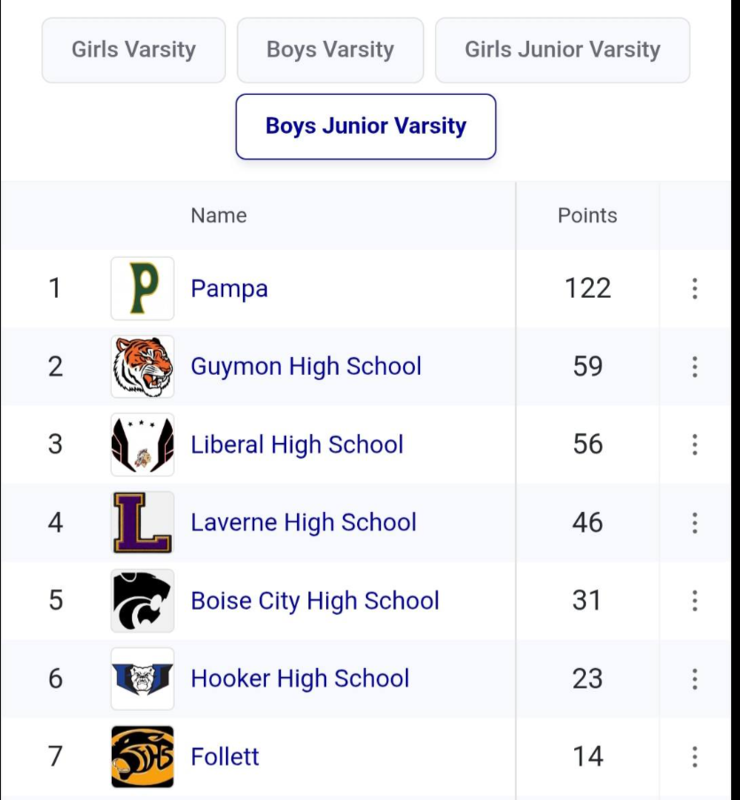
Task: Open the Boise City High School link
Action: point(315,601)
